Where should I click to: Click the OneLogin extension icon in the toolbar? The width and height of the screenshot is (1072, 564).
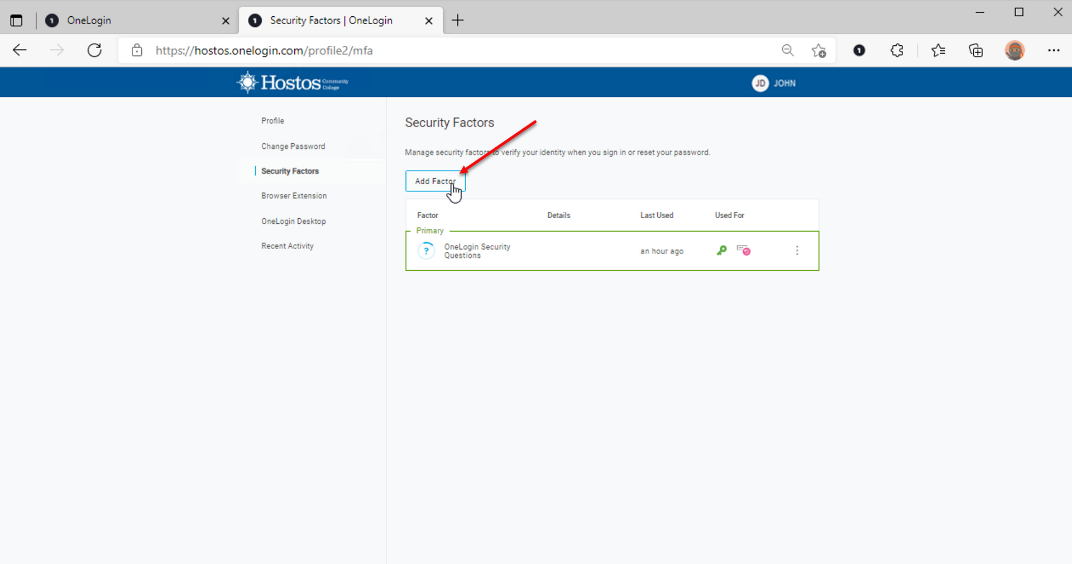859,50
